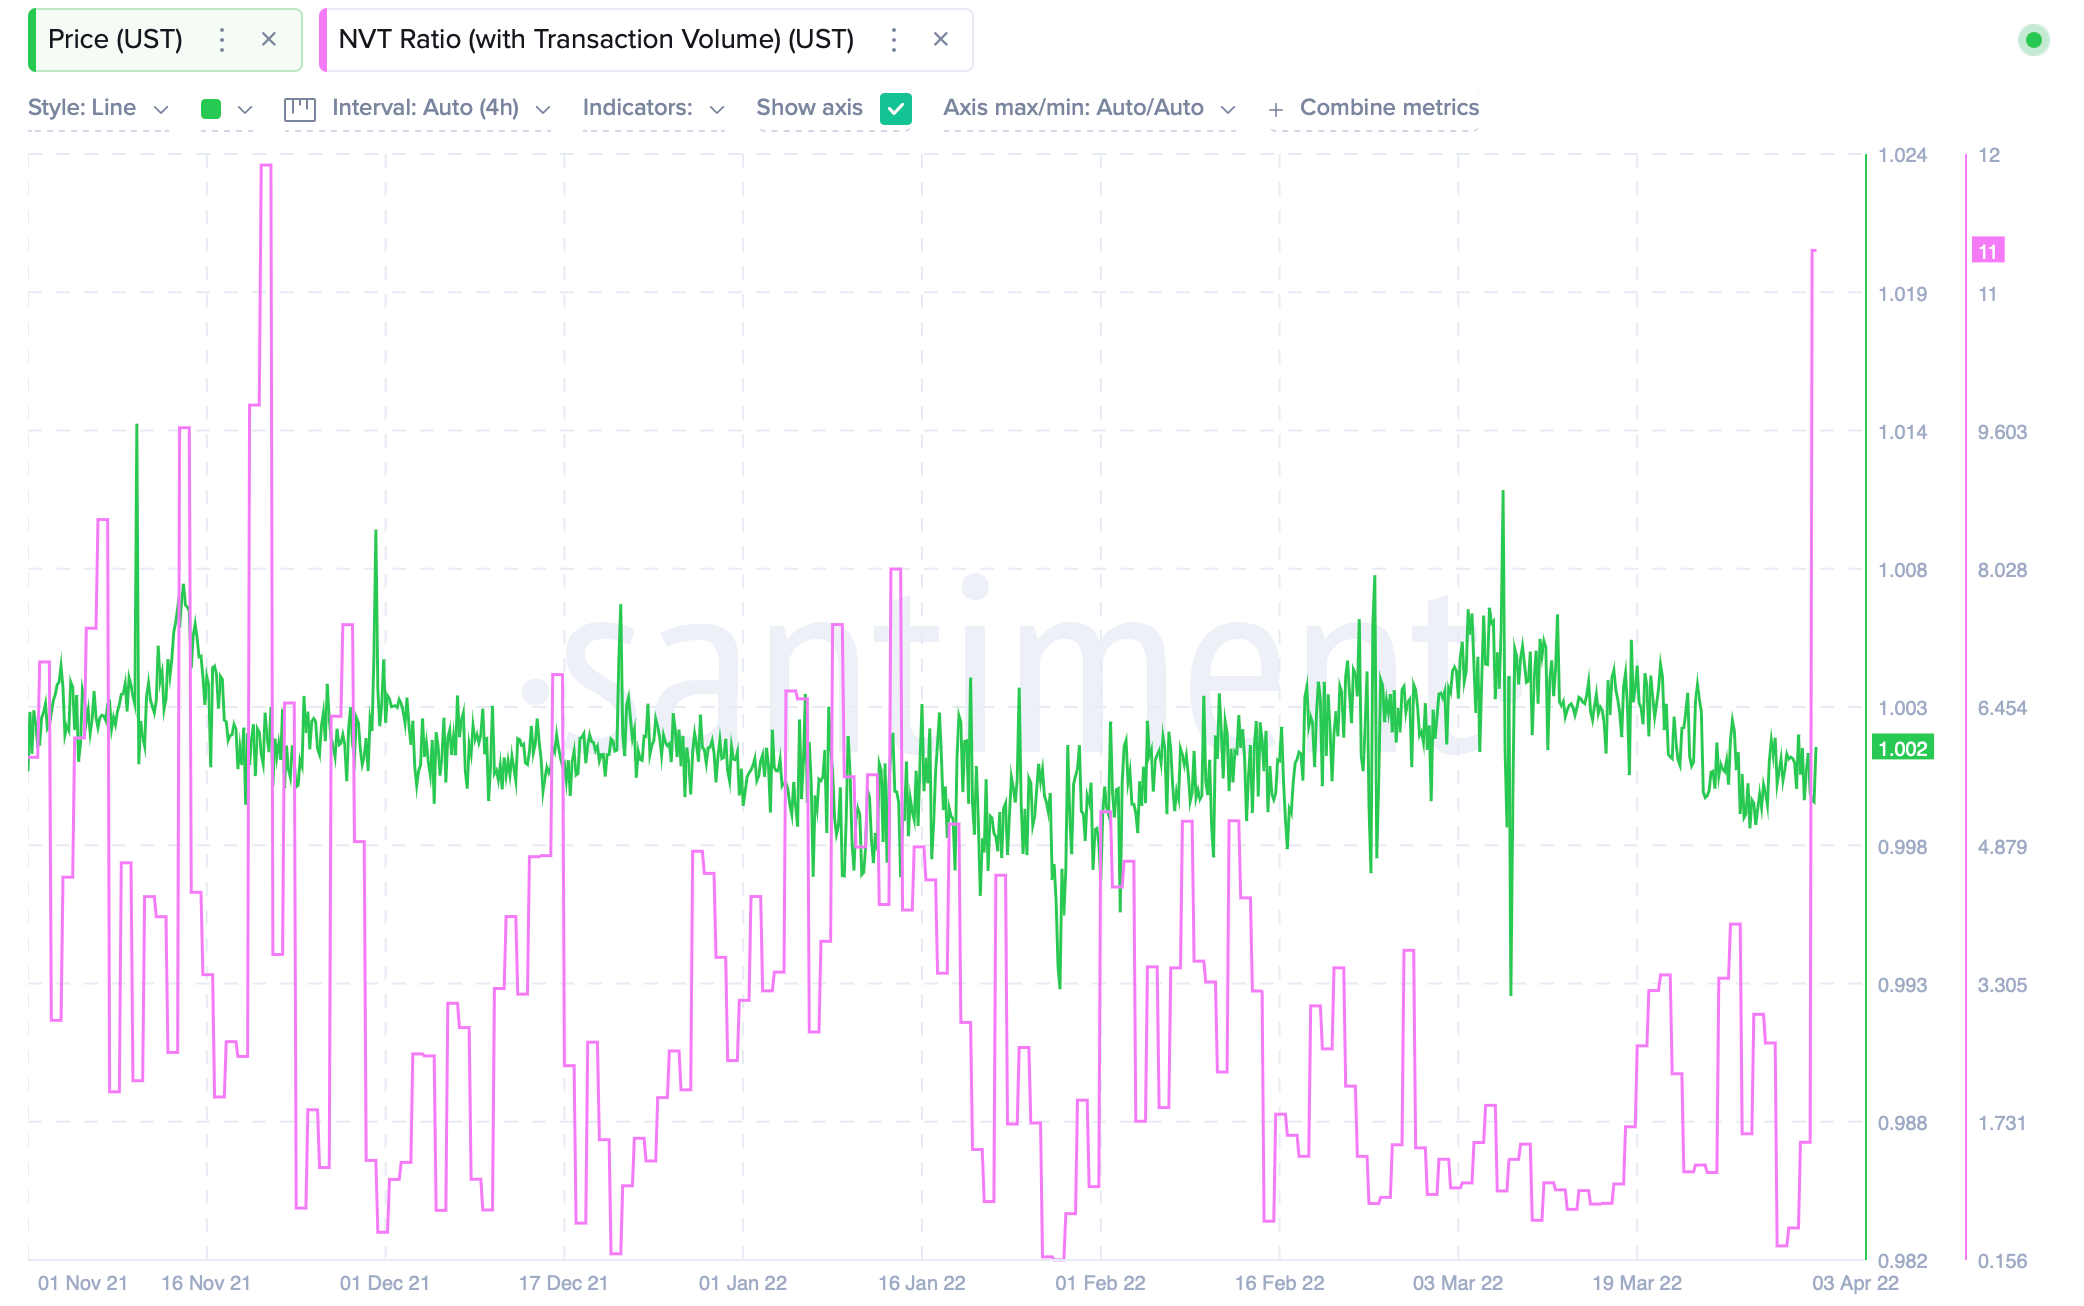This screenshot has width=2084, height=1306.
Task: Expand the color picker chevron
Action: [245, 110]
